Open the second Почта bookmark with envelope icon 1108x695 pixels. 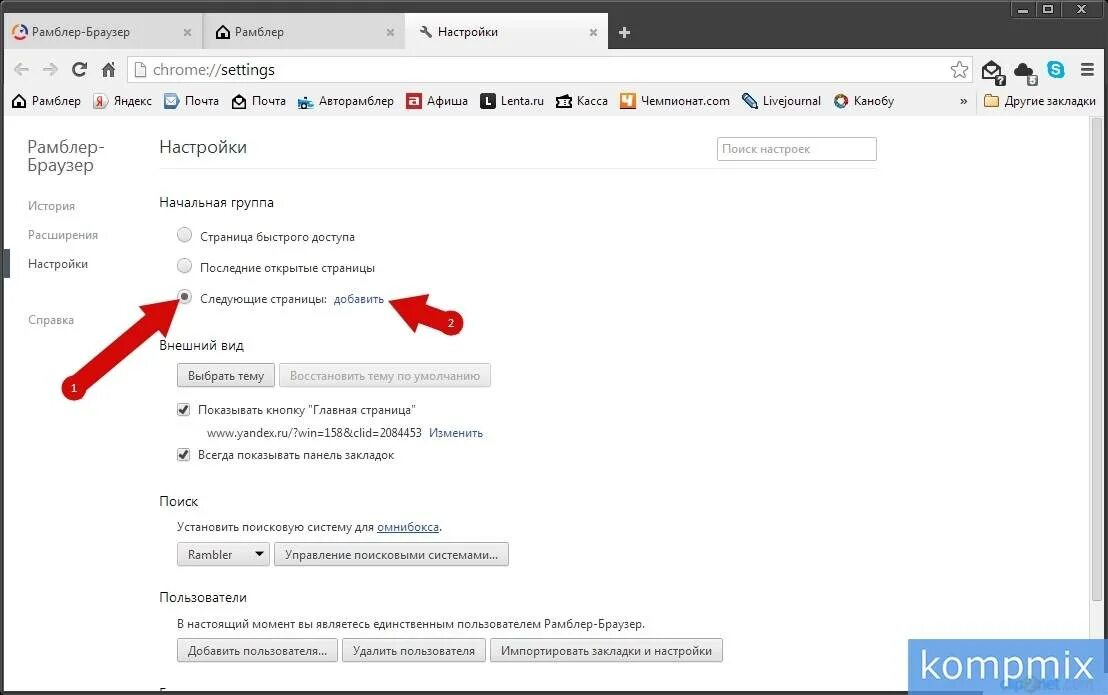[259, 101]
